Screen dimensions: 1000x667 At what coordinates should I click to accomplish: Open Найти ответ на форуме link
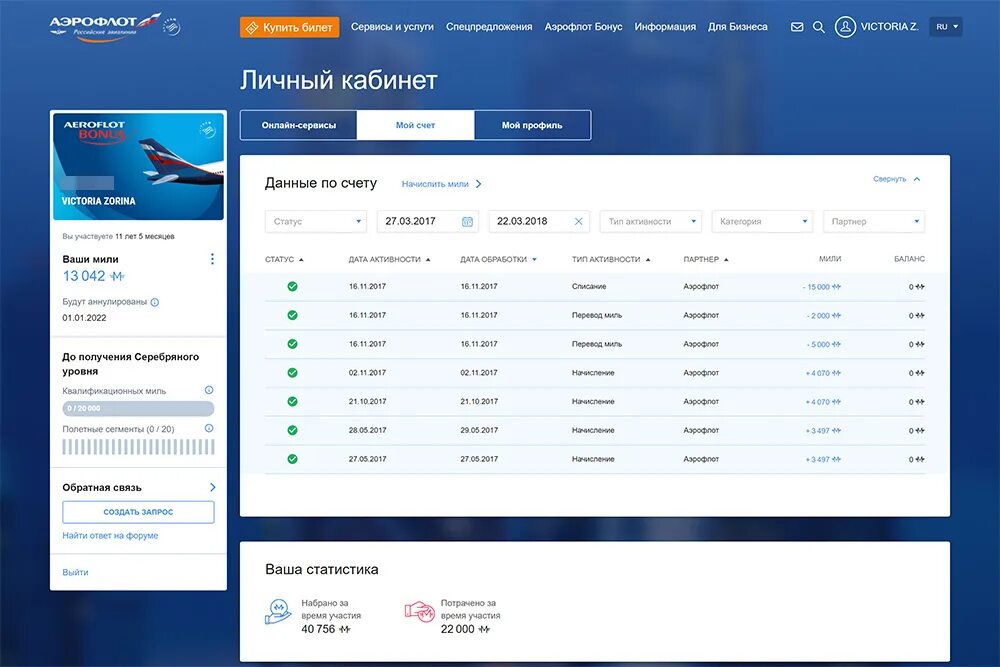tap(110, 536)
